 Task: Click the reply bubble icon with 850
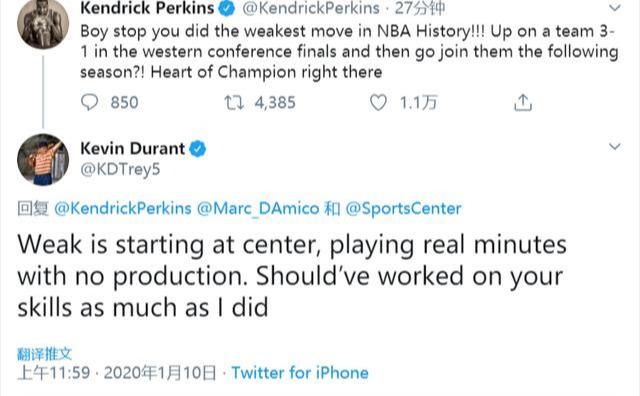[89, 102]
